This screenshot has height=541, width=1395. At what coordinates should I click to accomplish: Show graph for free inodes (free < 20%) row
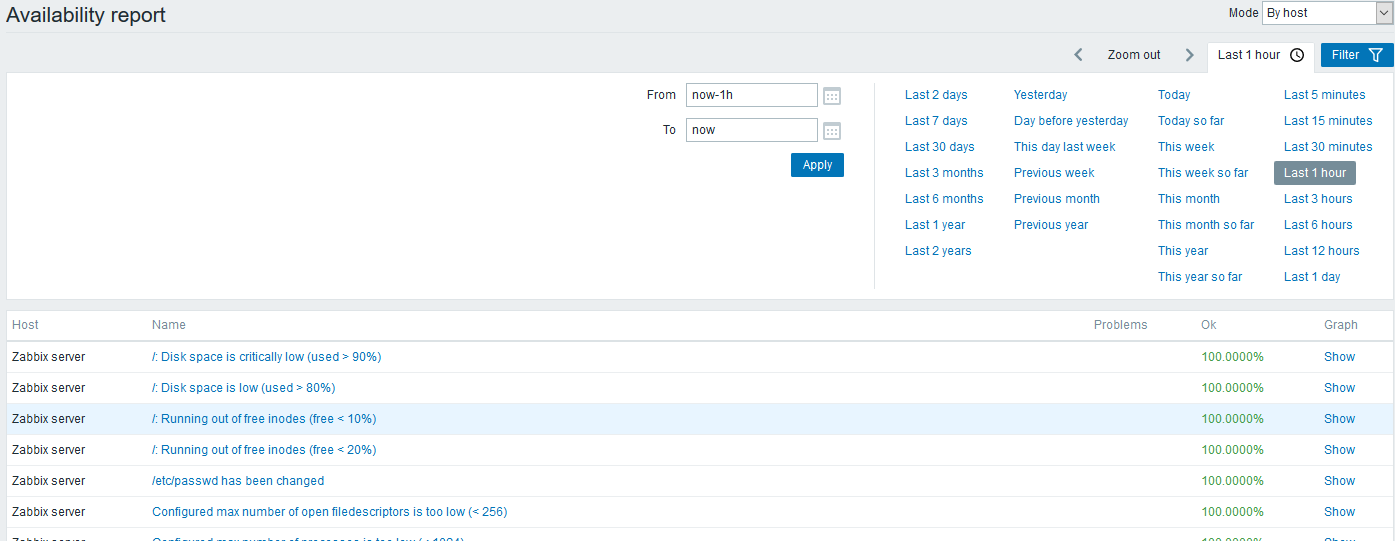(x=1339, y=450)
